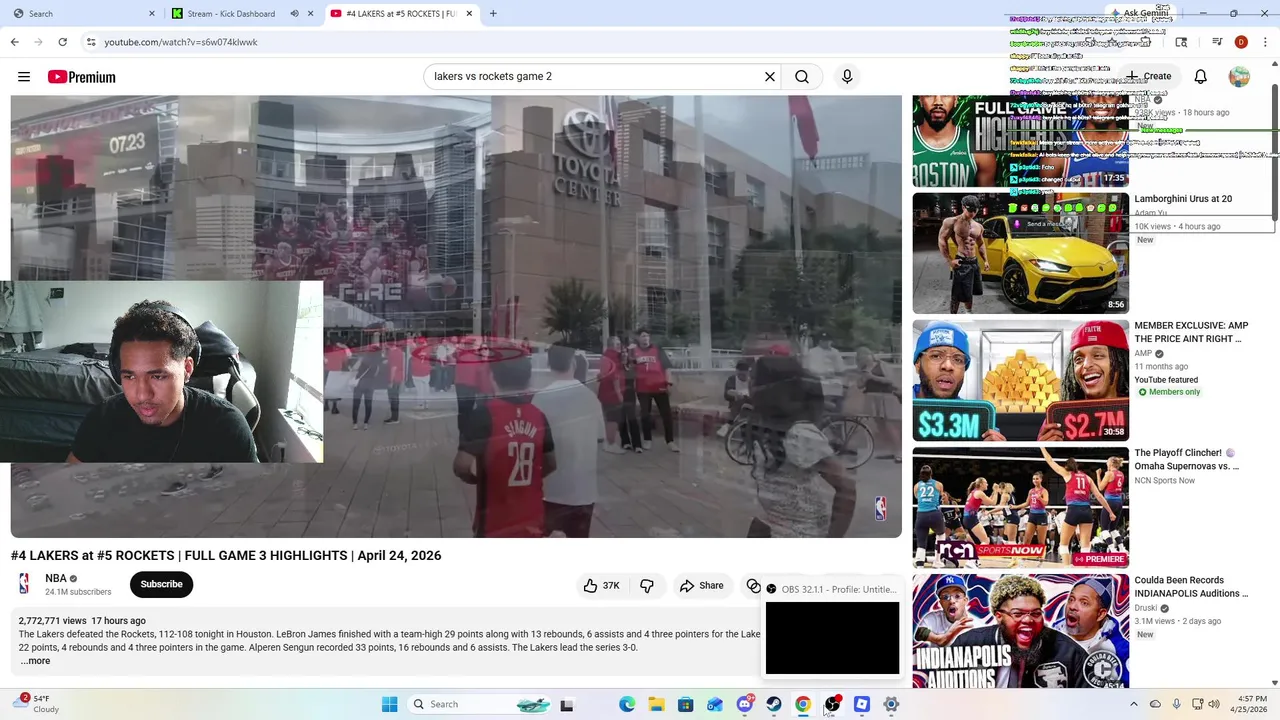The image size is (1280, 720).
Task: Open the Create button
Action: click(1148, 76)
